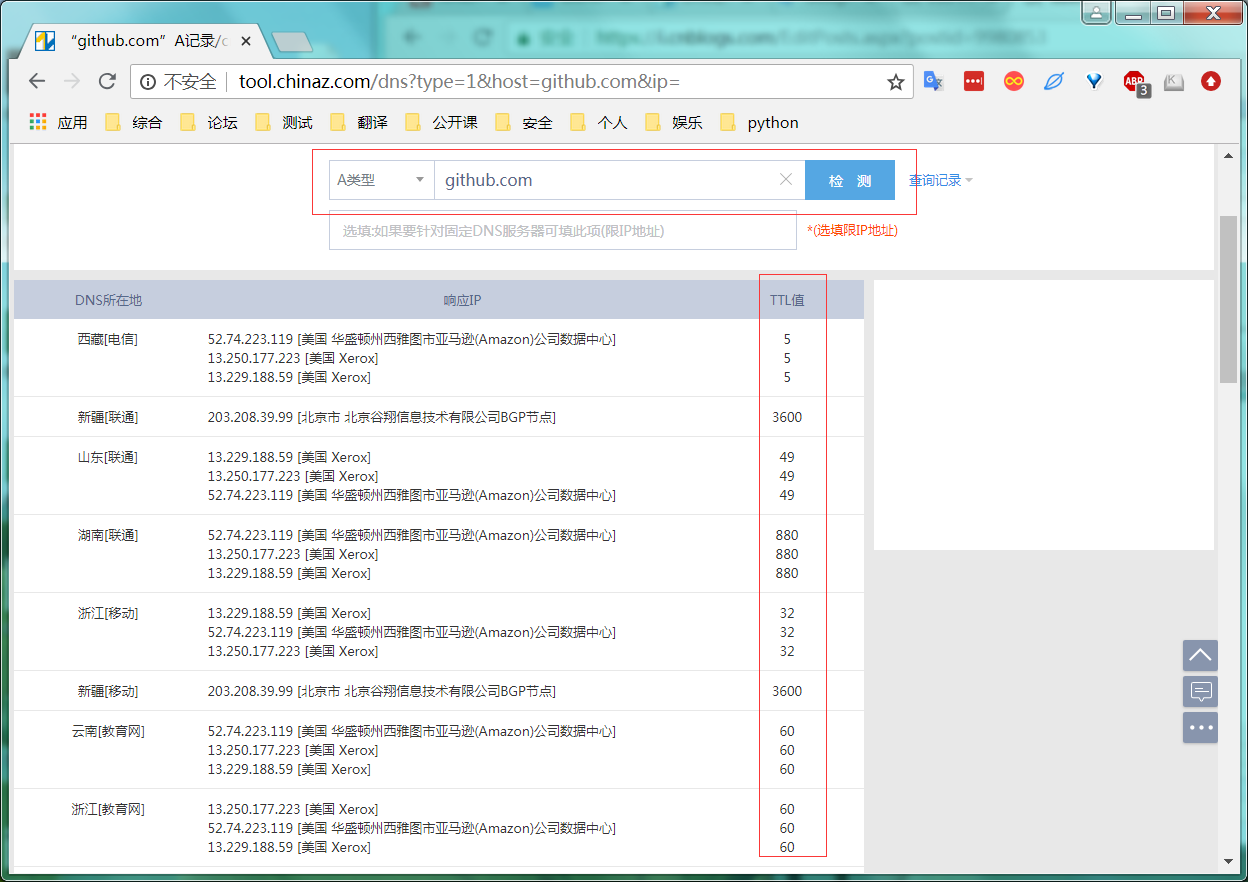Select the 新疆[联通] DNS location cell
1248x882 pixels.
[108, 417]
